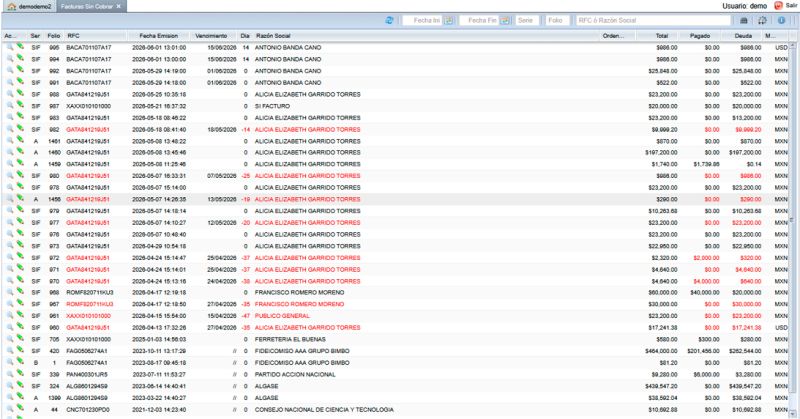This screenshot has width=800, height=419.
Task: Sort by the Razón Social column header
Action: tap(426, 36)
